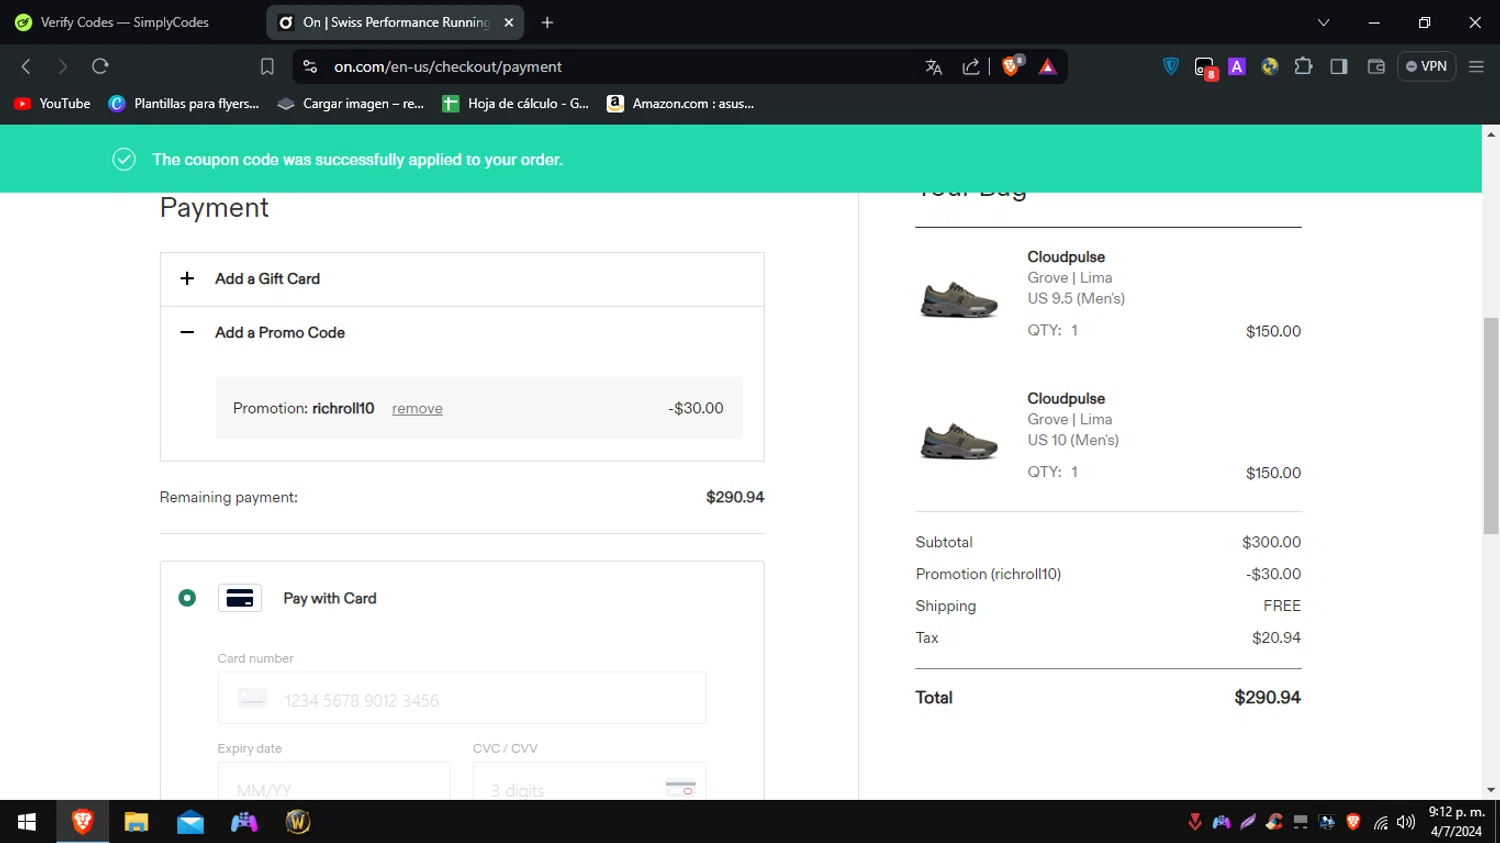
Task: Select Pay with Card radio button
Action: [187, 598]
